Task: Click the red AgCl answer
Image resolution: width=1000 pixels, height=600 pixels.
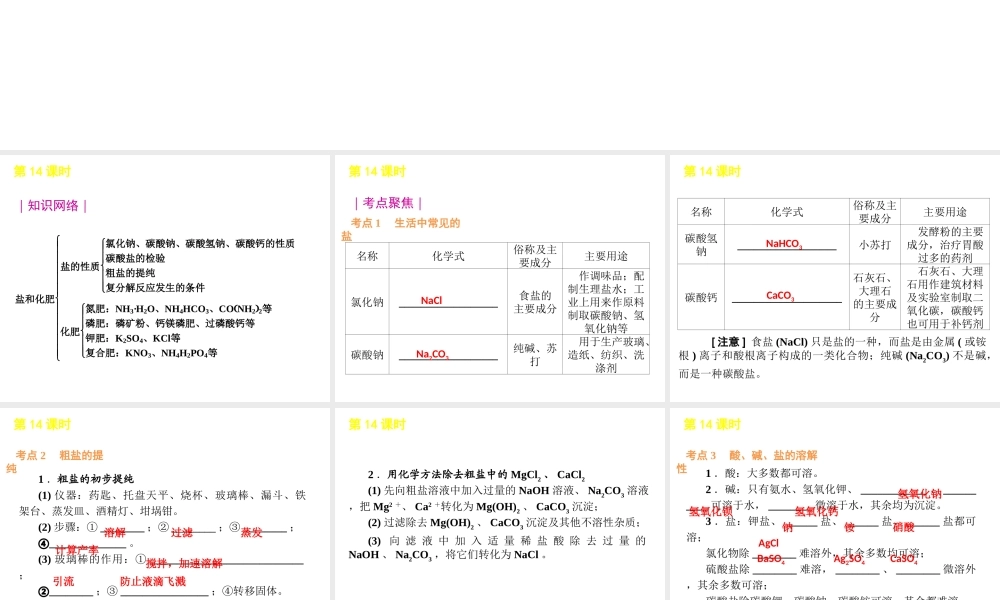Action: coord(768,543)
